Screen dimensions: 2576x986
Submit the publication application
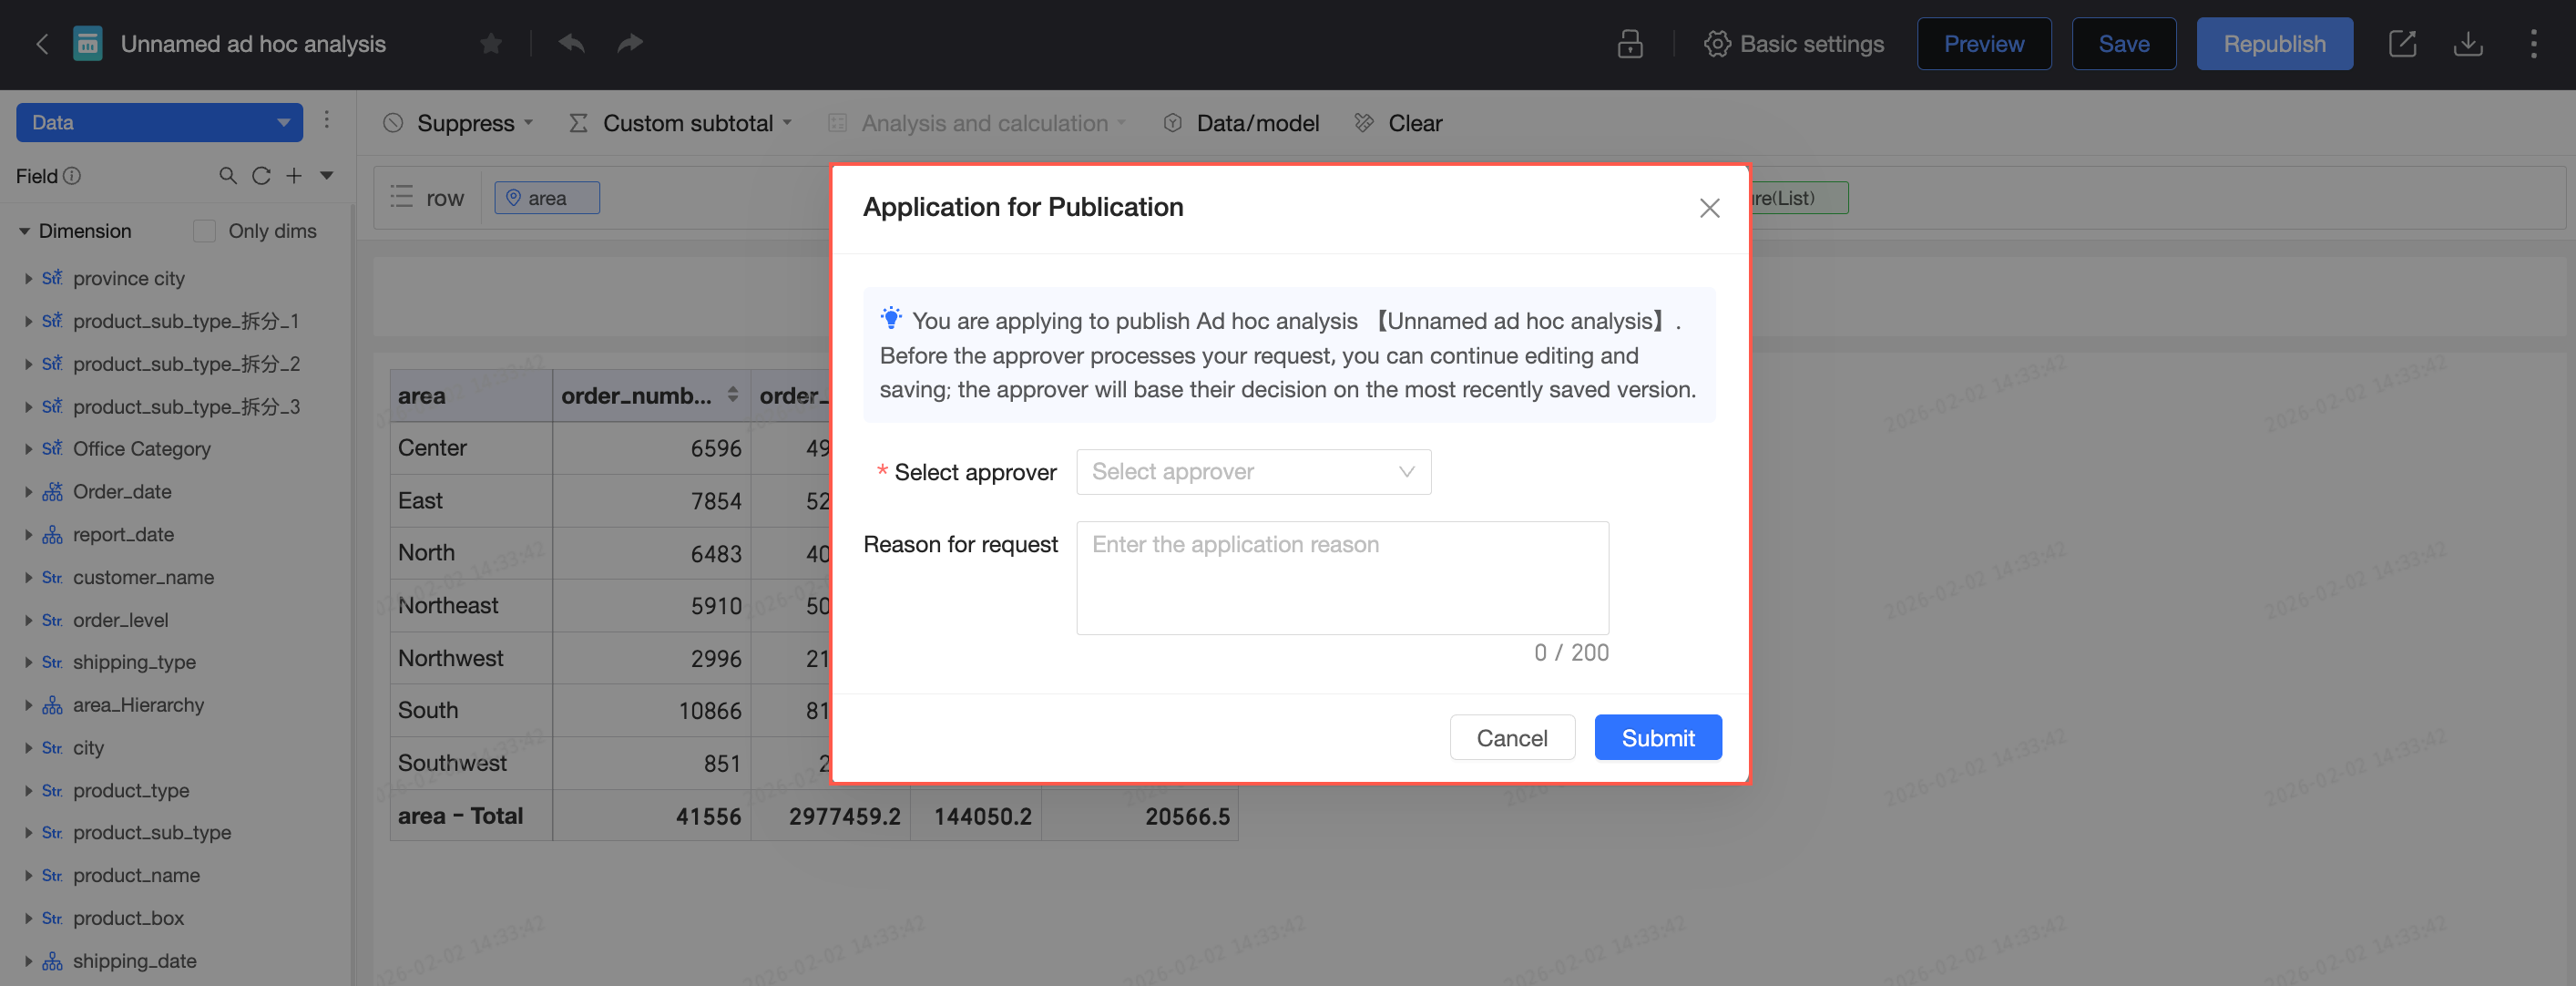1657,738
